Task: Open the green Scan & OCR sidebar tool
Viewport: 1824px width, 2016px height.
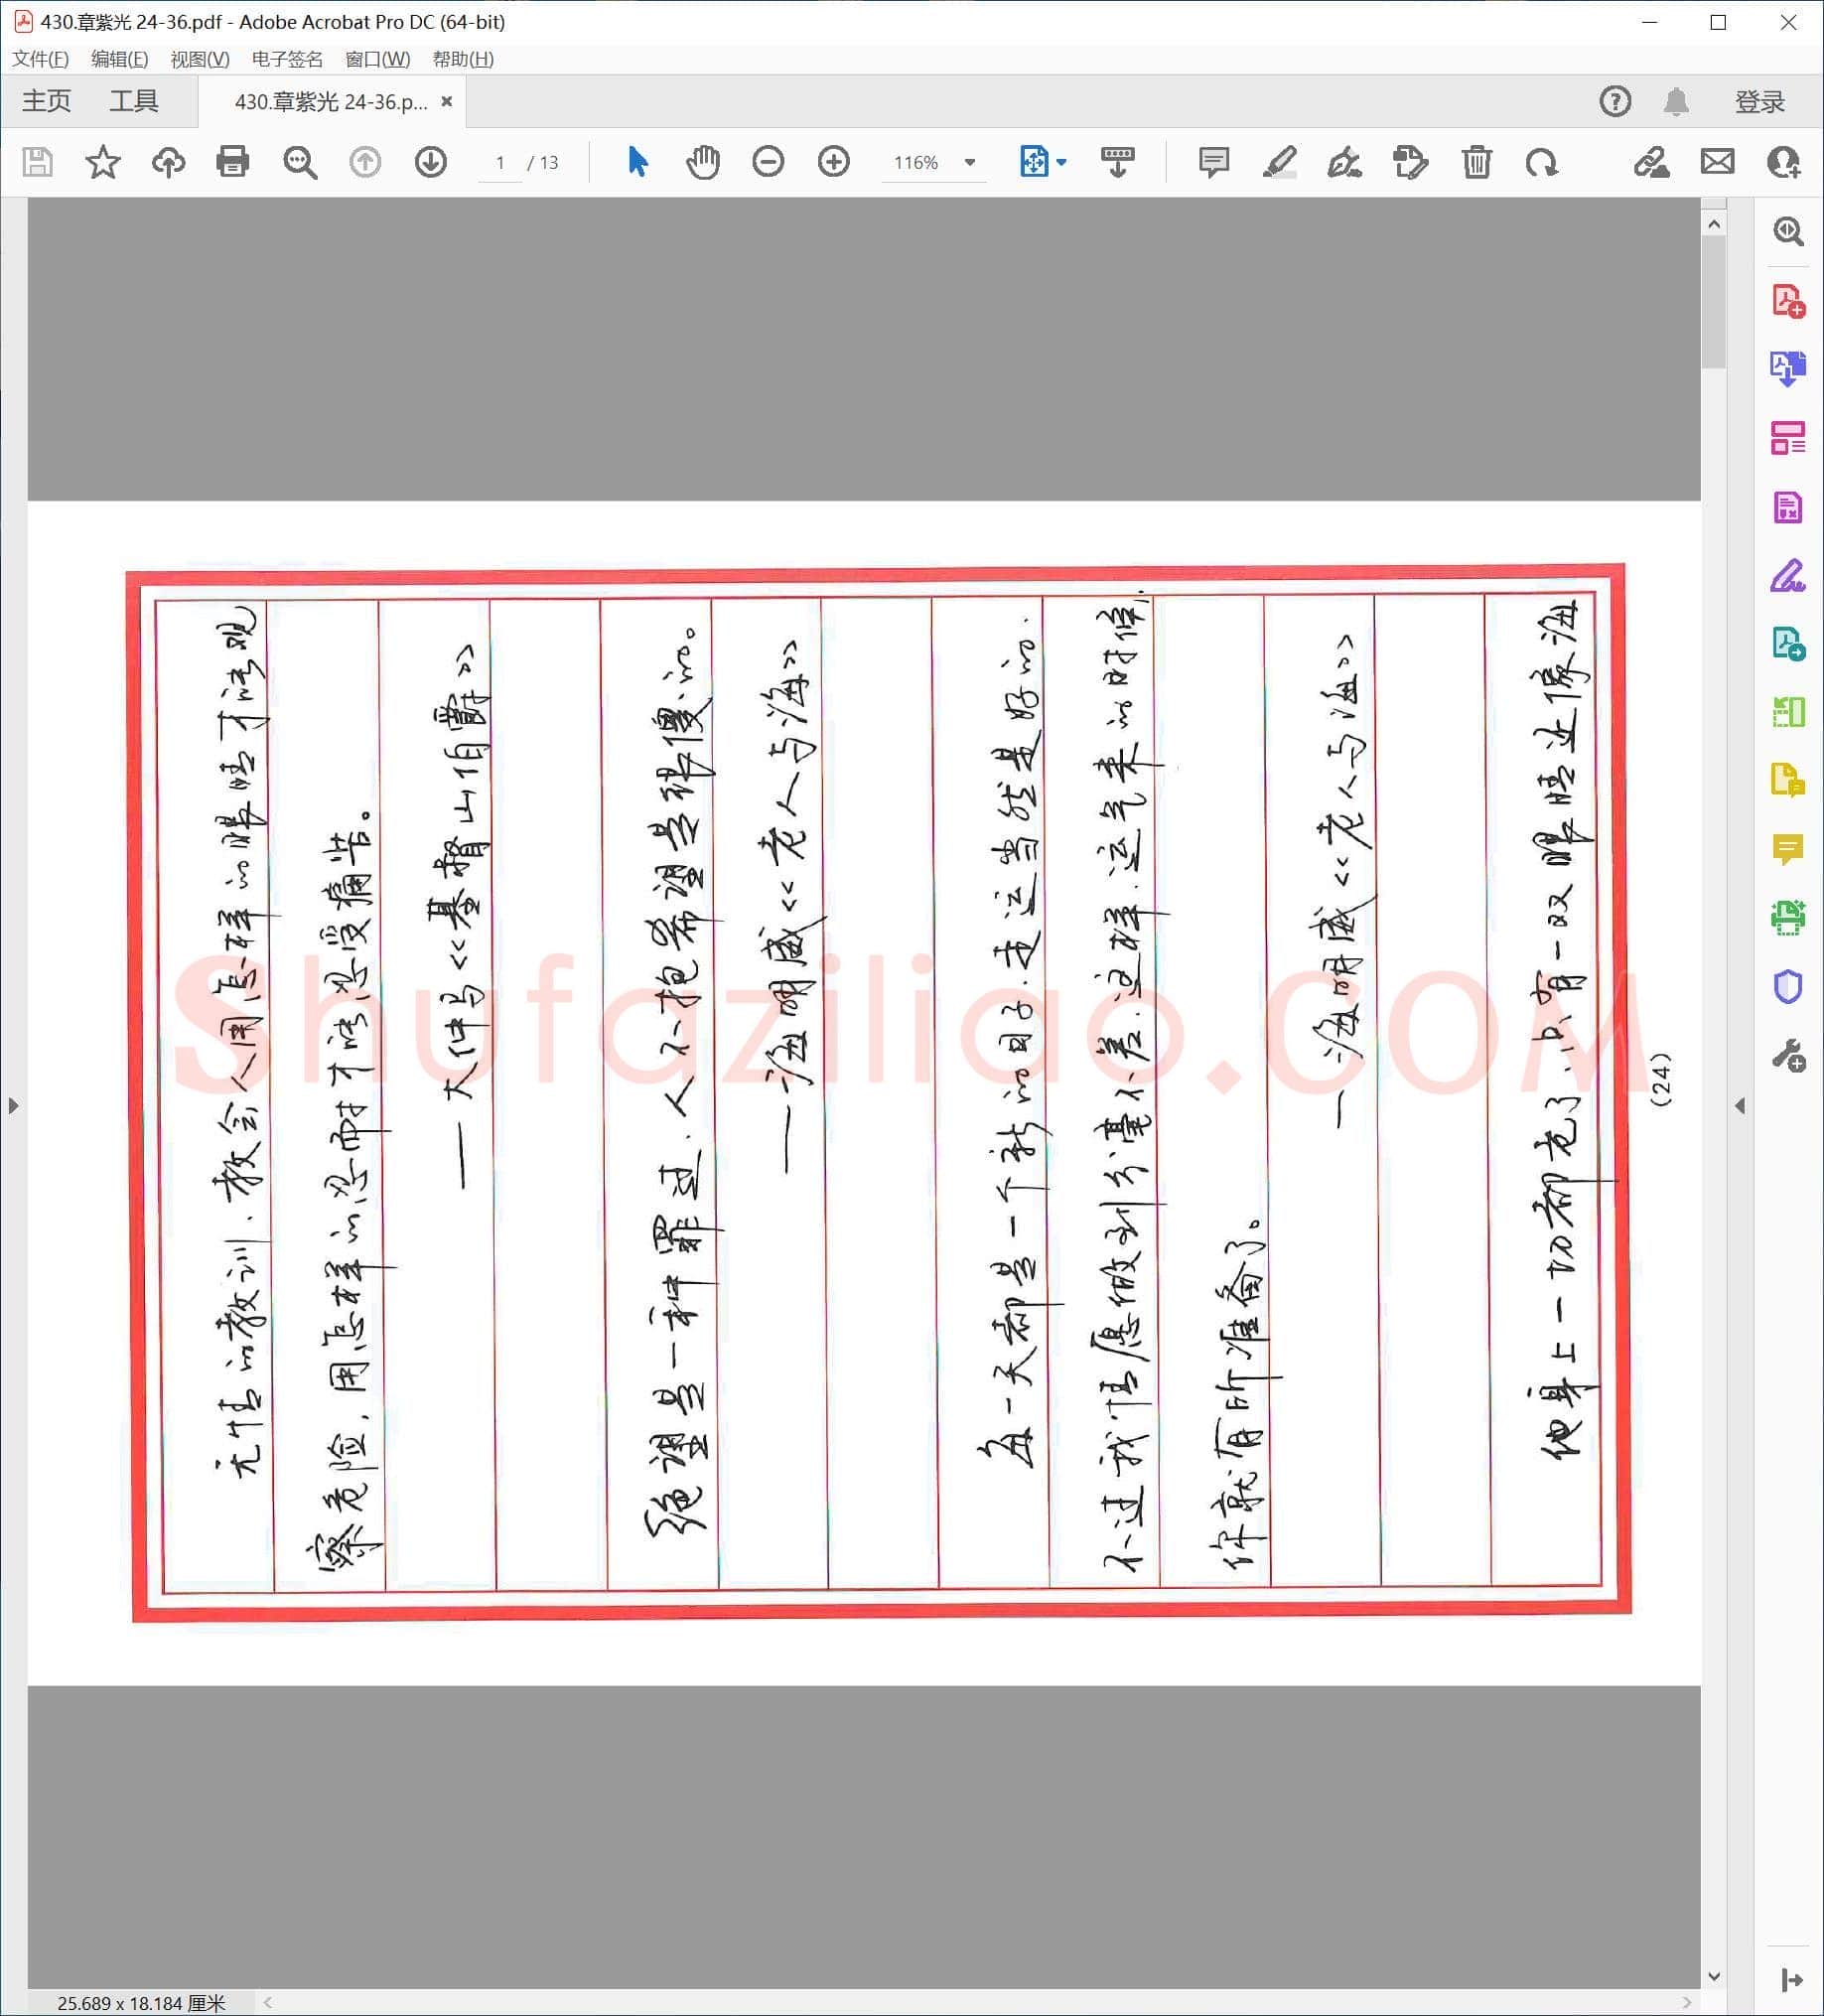Action: [1788, 917]
